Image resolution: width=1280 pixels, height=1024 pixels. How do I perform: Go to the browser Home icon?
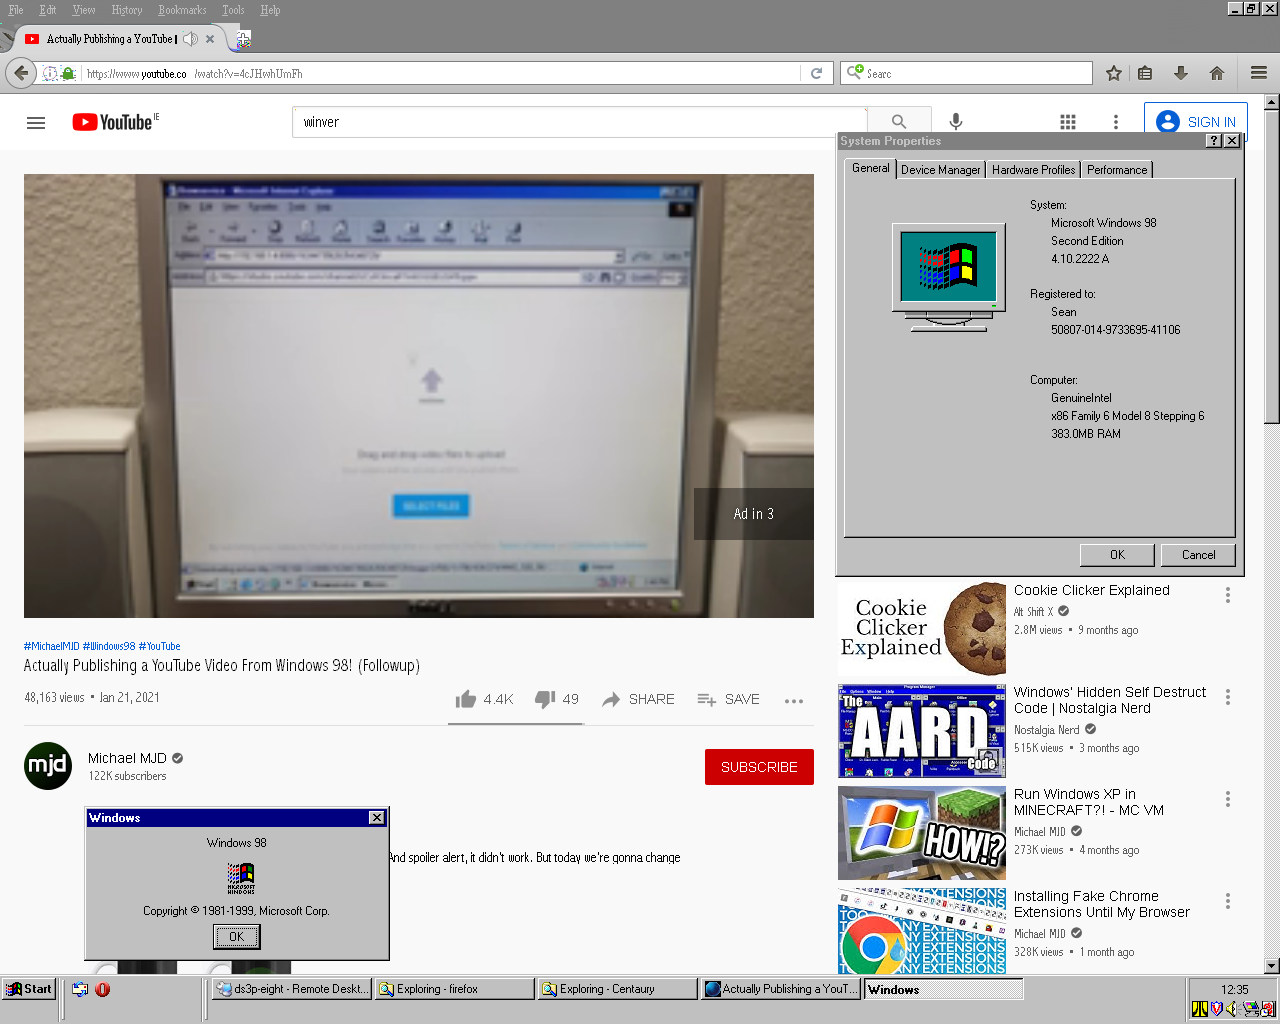1217,73
